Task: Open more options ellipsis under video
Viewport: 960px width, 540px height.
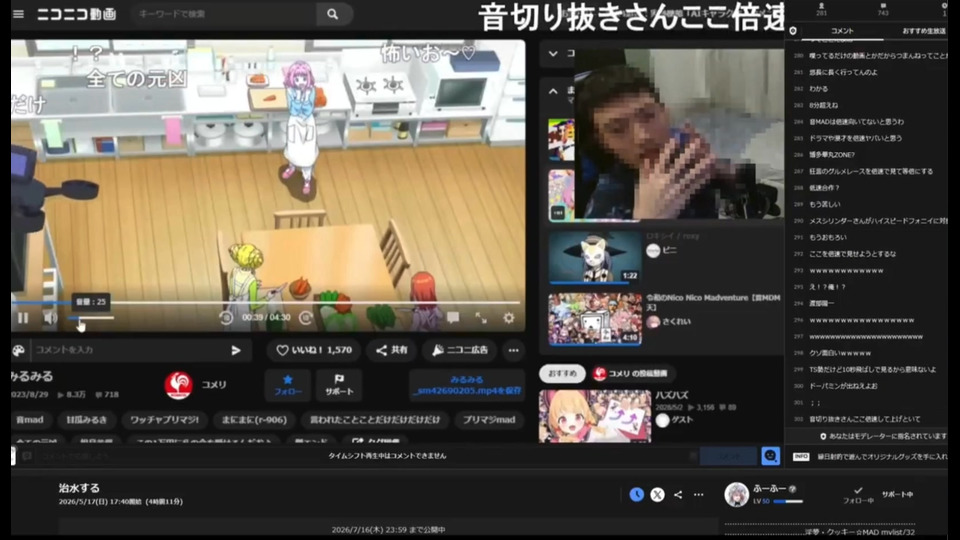Action: click(514, 350)
